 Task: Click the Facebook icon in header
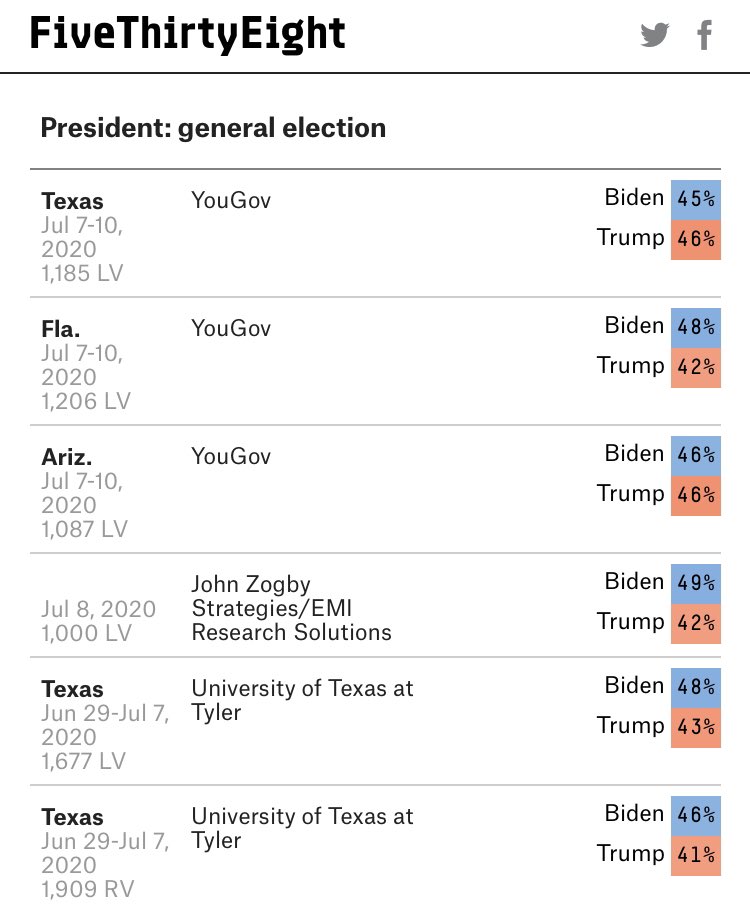click(705, 35)
